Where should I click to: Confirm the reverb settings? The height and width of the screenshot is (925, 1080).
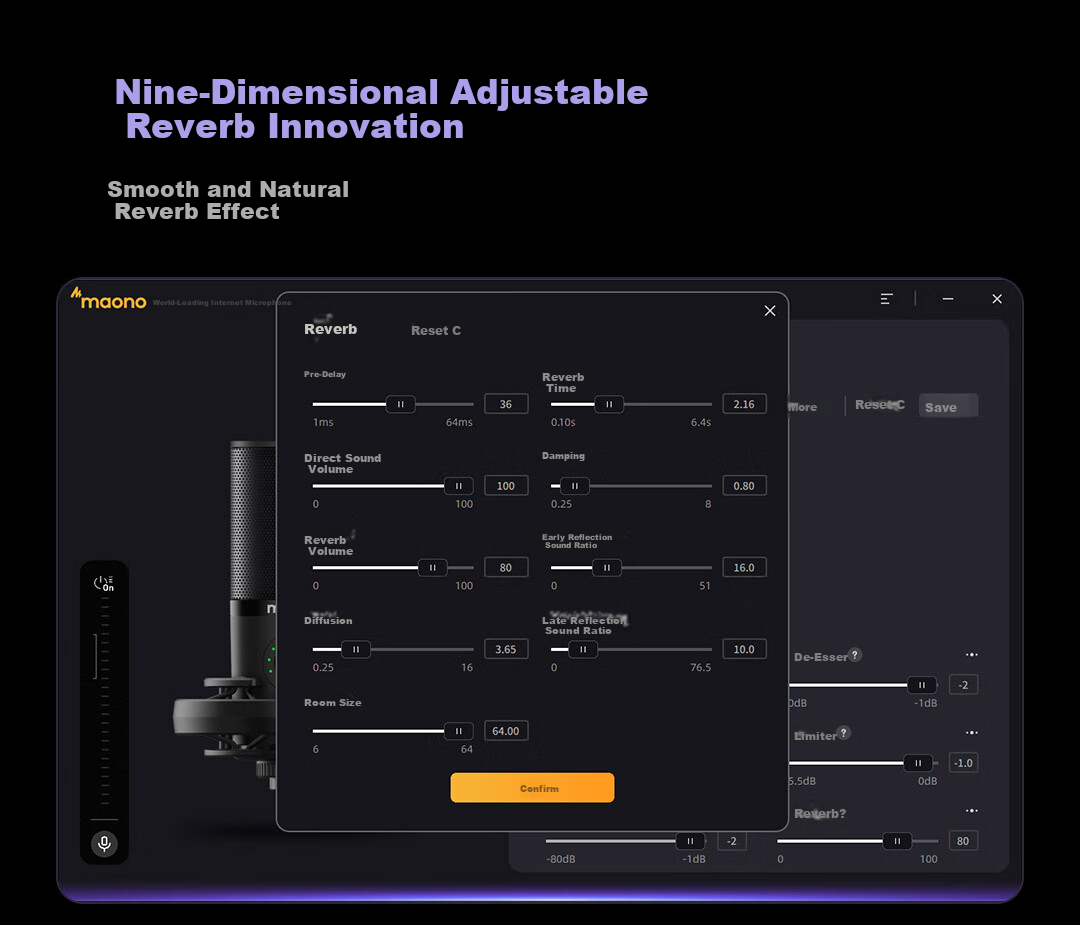(x=532, y=787)
